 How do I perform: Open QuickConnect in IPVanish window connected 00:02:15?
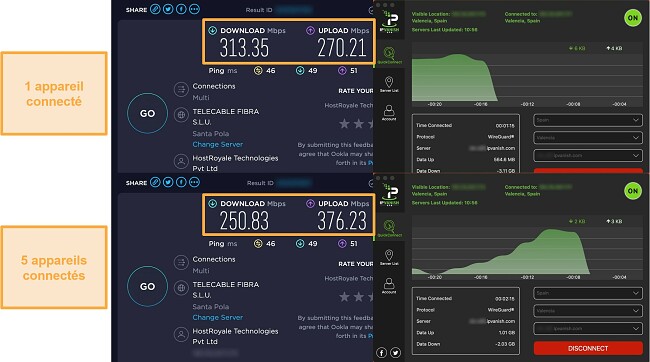[x=389, y=228]
